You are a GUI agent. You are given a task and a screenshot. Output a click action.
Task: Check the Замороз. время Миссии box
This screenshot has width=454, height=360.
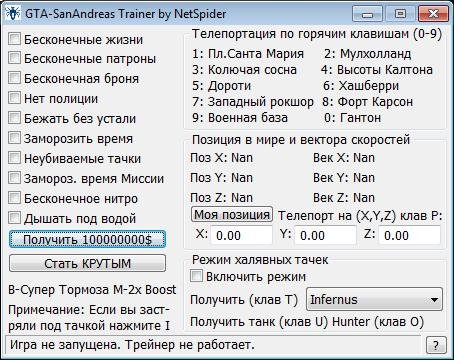pos(14,178)
